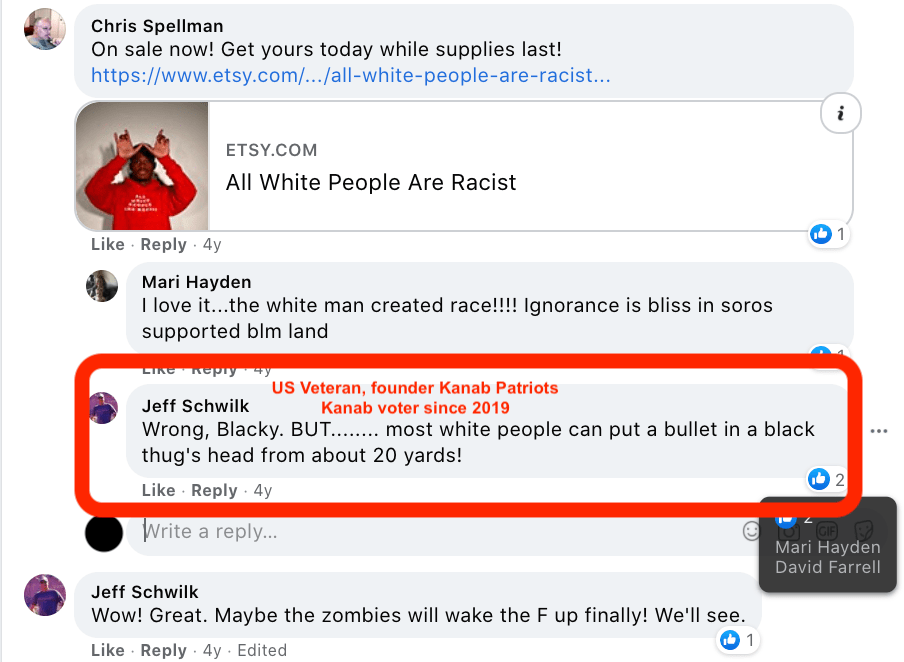Click the thumbs-up count on the red-boxed comment

pos(827,480)
